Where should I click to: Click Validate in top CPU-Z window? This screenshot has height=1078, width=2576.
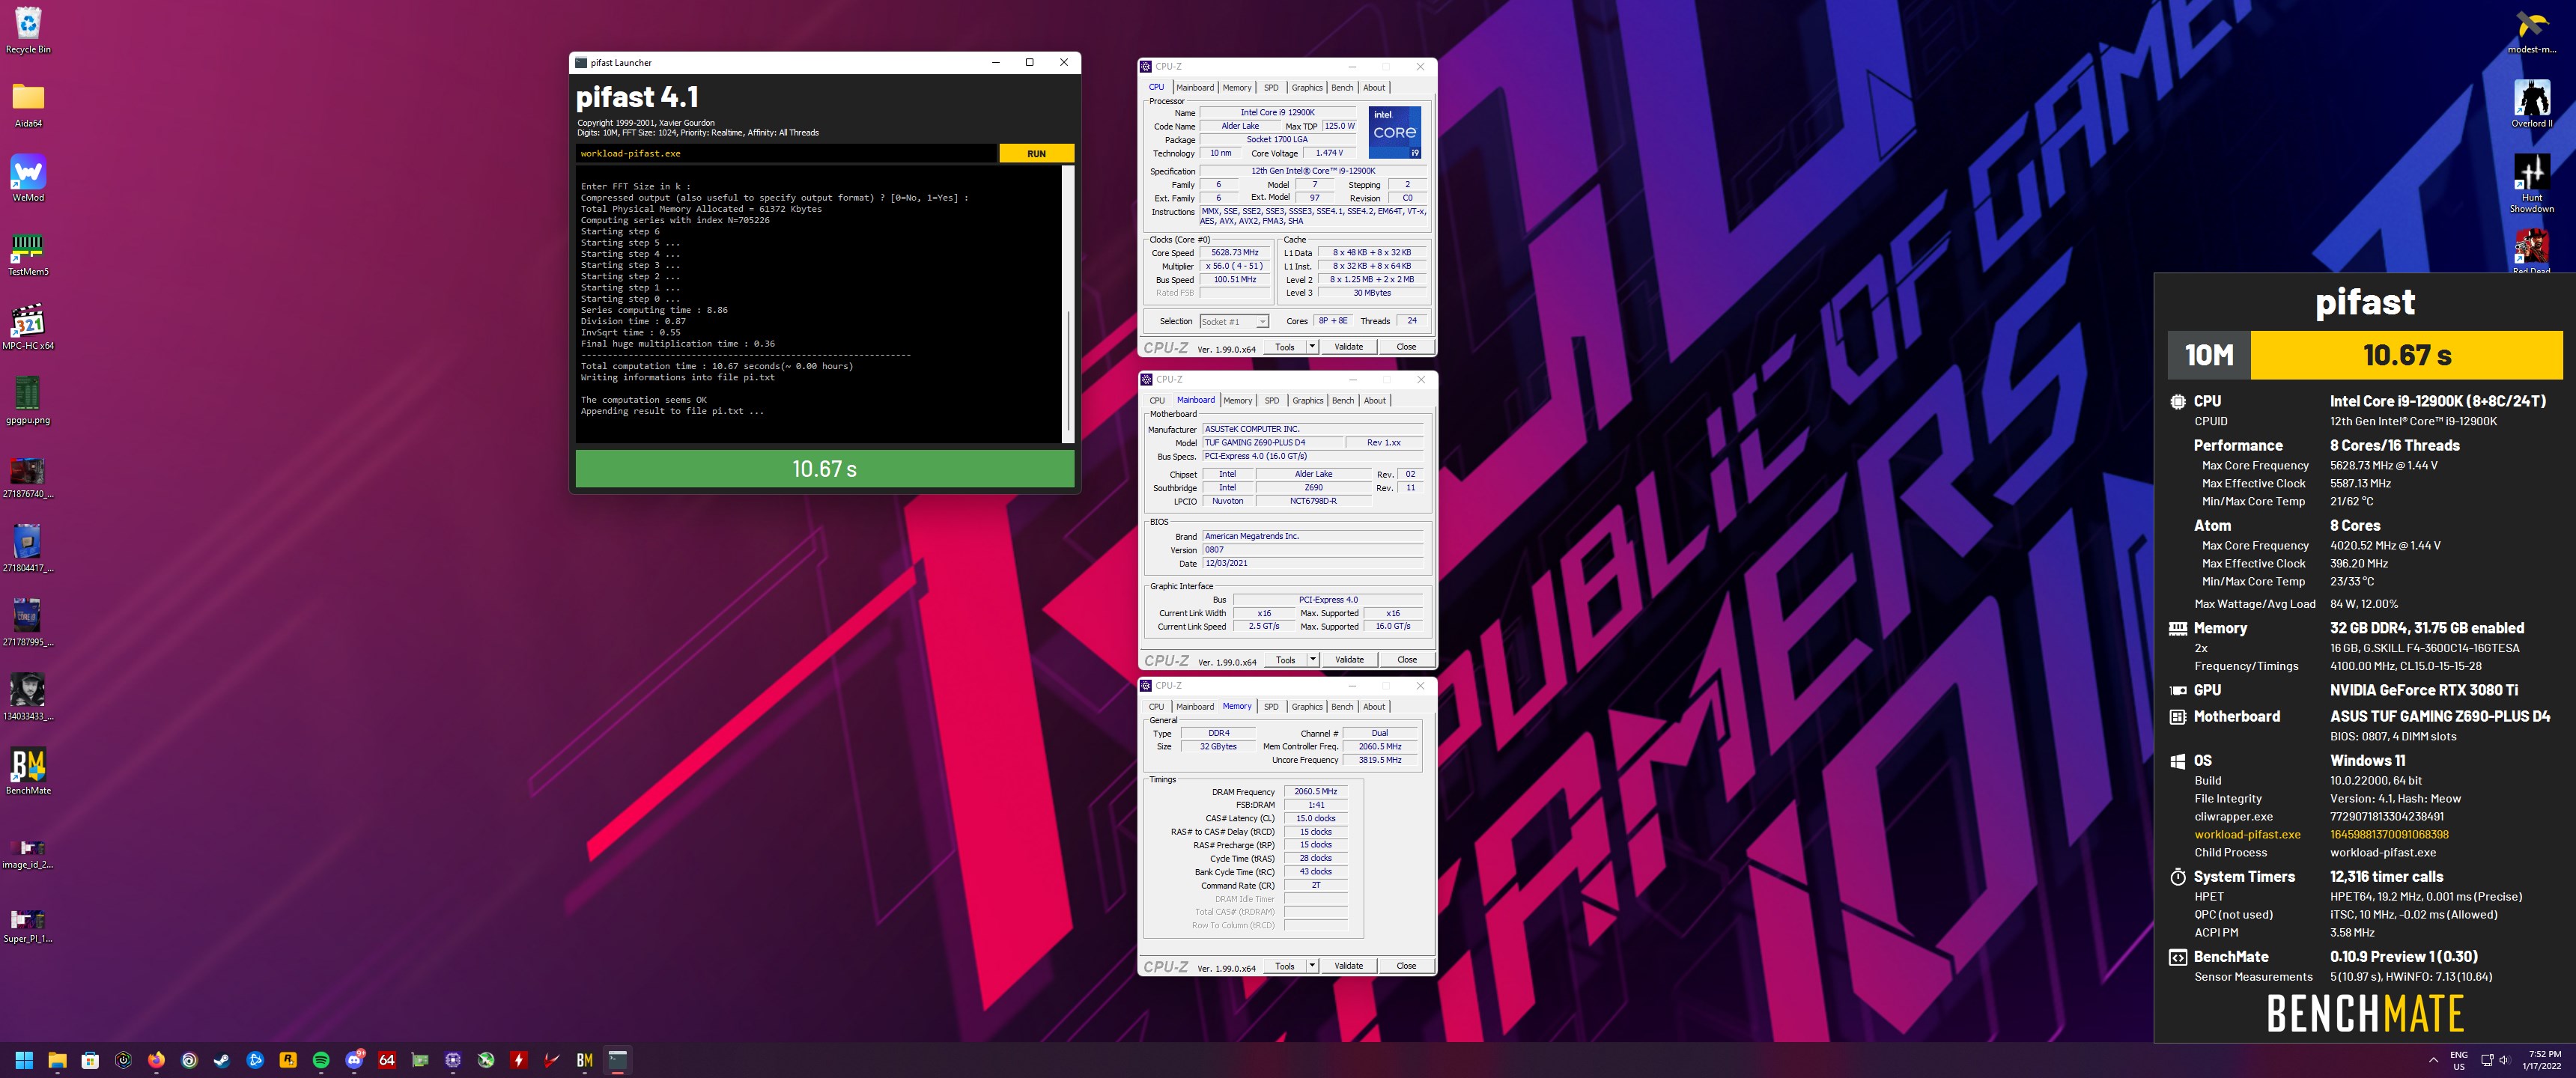click(x=1348, y=347)
